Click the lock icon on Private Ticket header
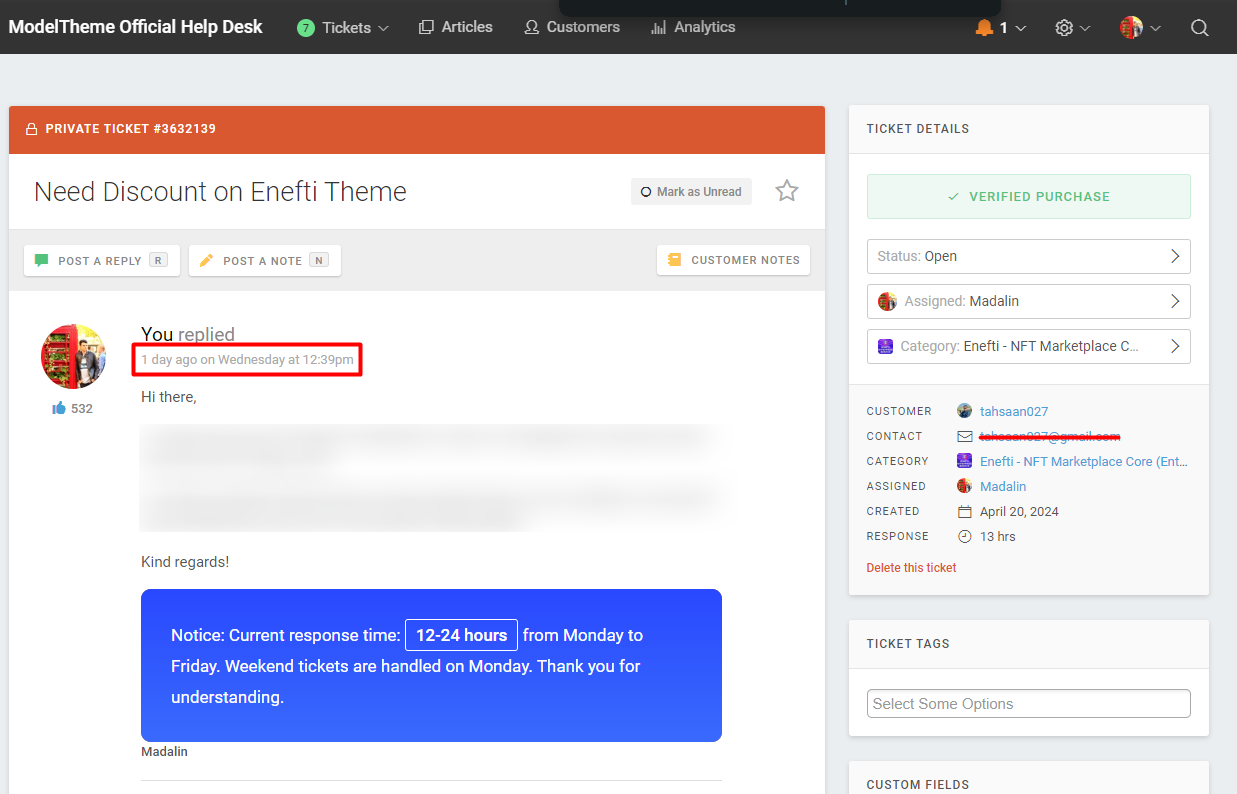Screen dimensions: 1237x794 [x=31, y=129]
